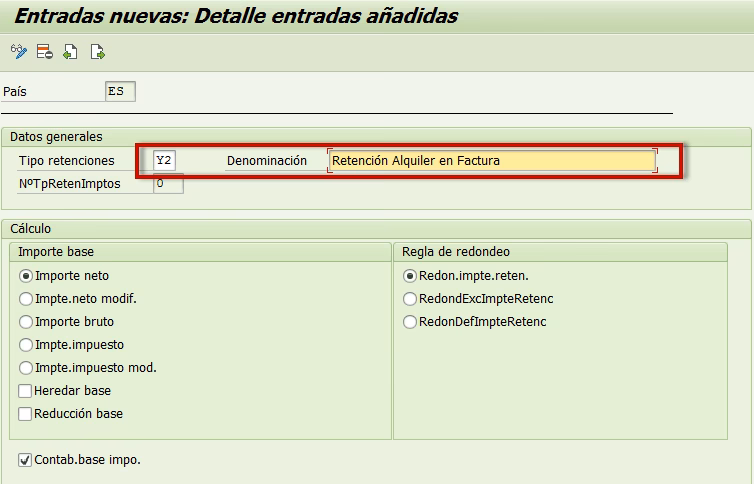Viewport: 754px width, 484px height.
Task: Go to the next entry icon
Action: (x=97, y=52)
